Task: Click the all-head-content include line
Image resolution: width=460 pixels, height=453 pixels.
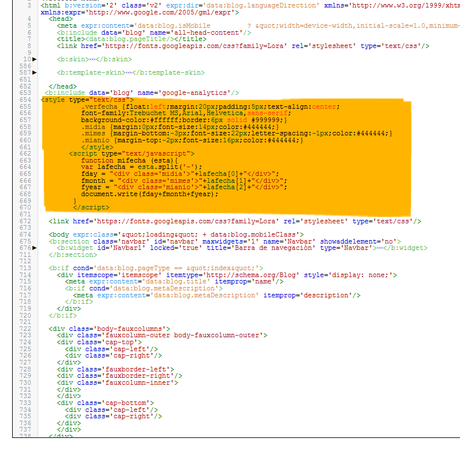Action: pyautogui.click(x=154, y=33)
